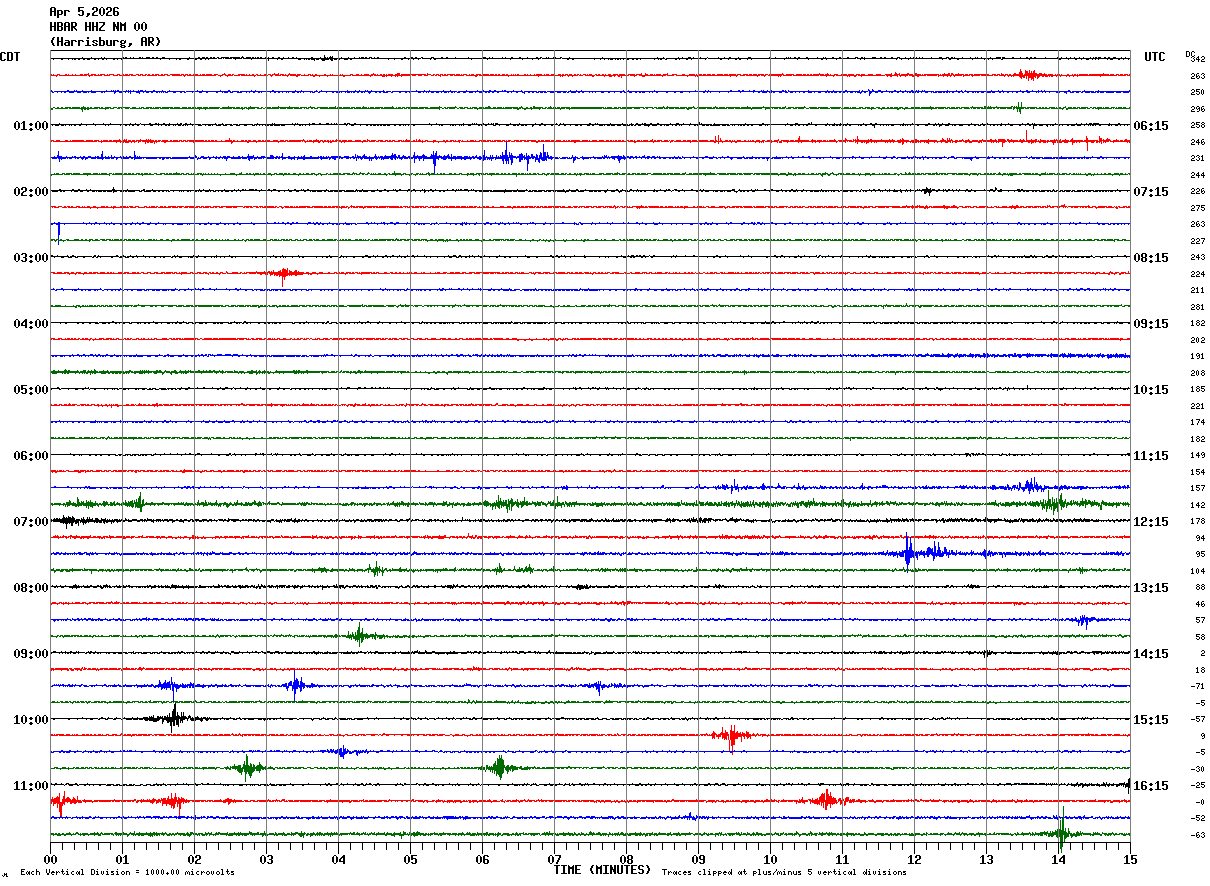This screenshot has width=1210, height=886.
Task: Click the minute axis tick '00'
Action: [50, 859]
